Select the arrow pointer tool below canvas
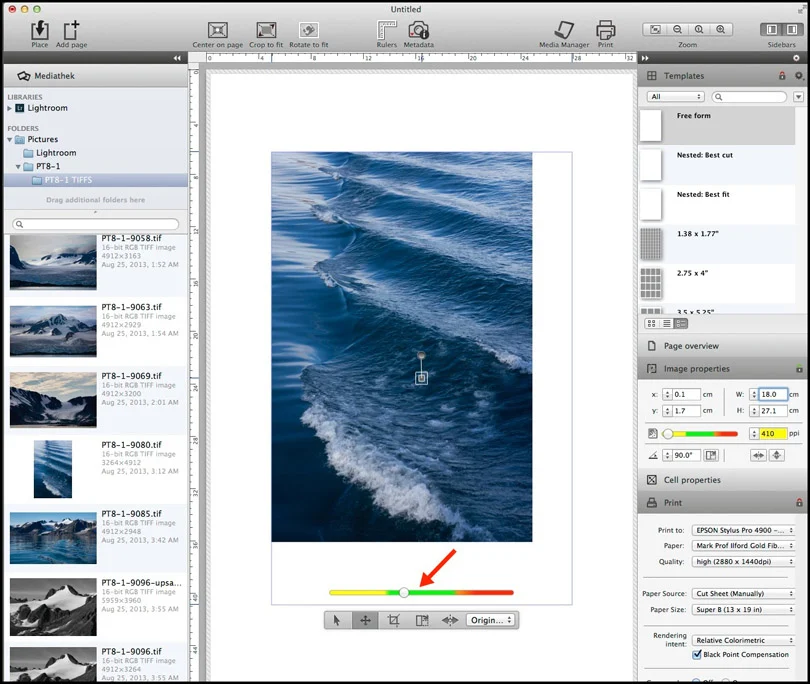810x684 pixels. (x=338, y=620)
